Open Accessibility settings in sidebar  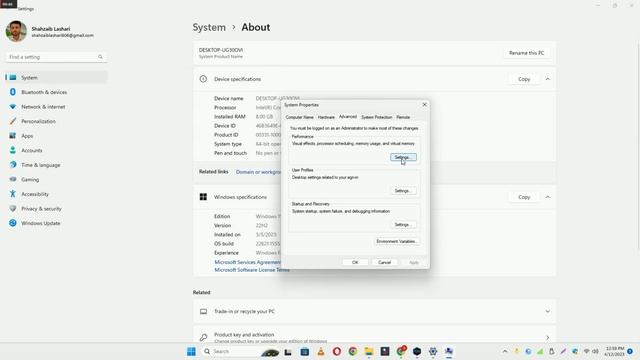pos(56,194)
